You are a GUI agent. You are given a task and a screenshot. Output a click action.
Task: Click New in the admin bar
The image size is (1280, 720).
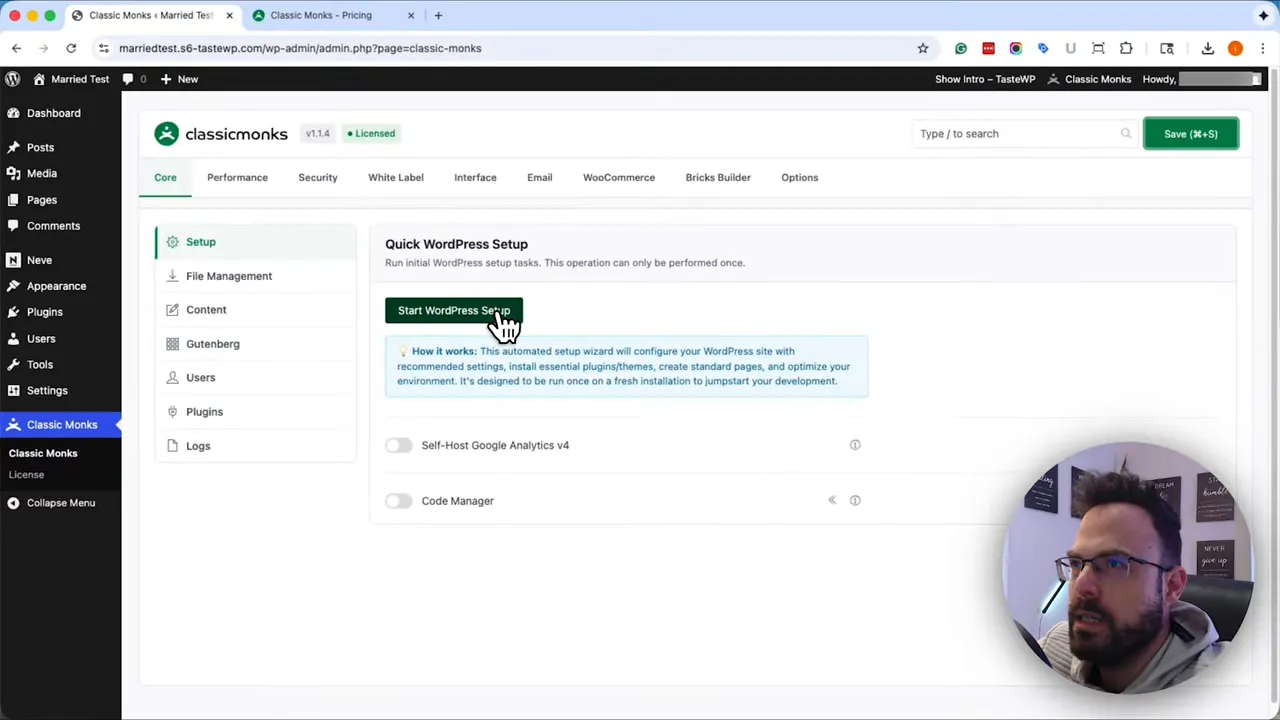(179, 79)
